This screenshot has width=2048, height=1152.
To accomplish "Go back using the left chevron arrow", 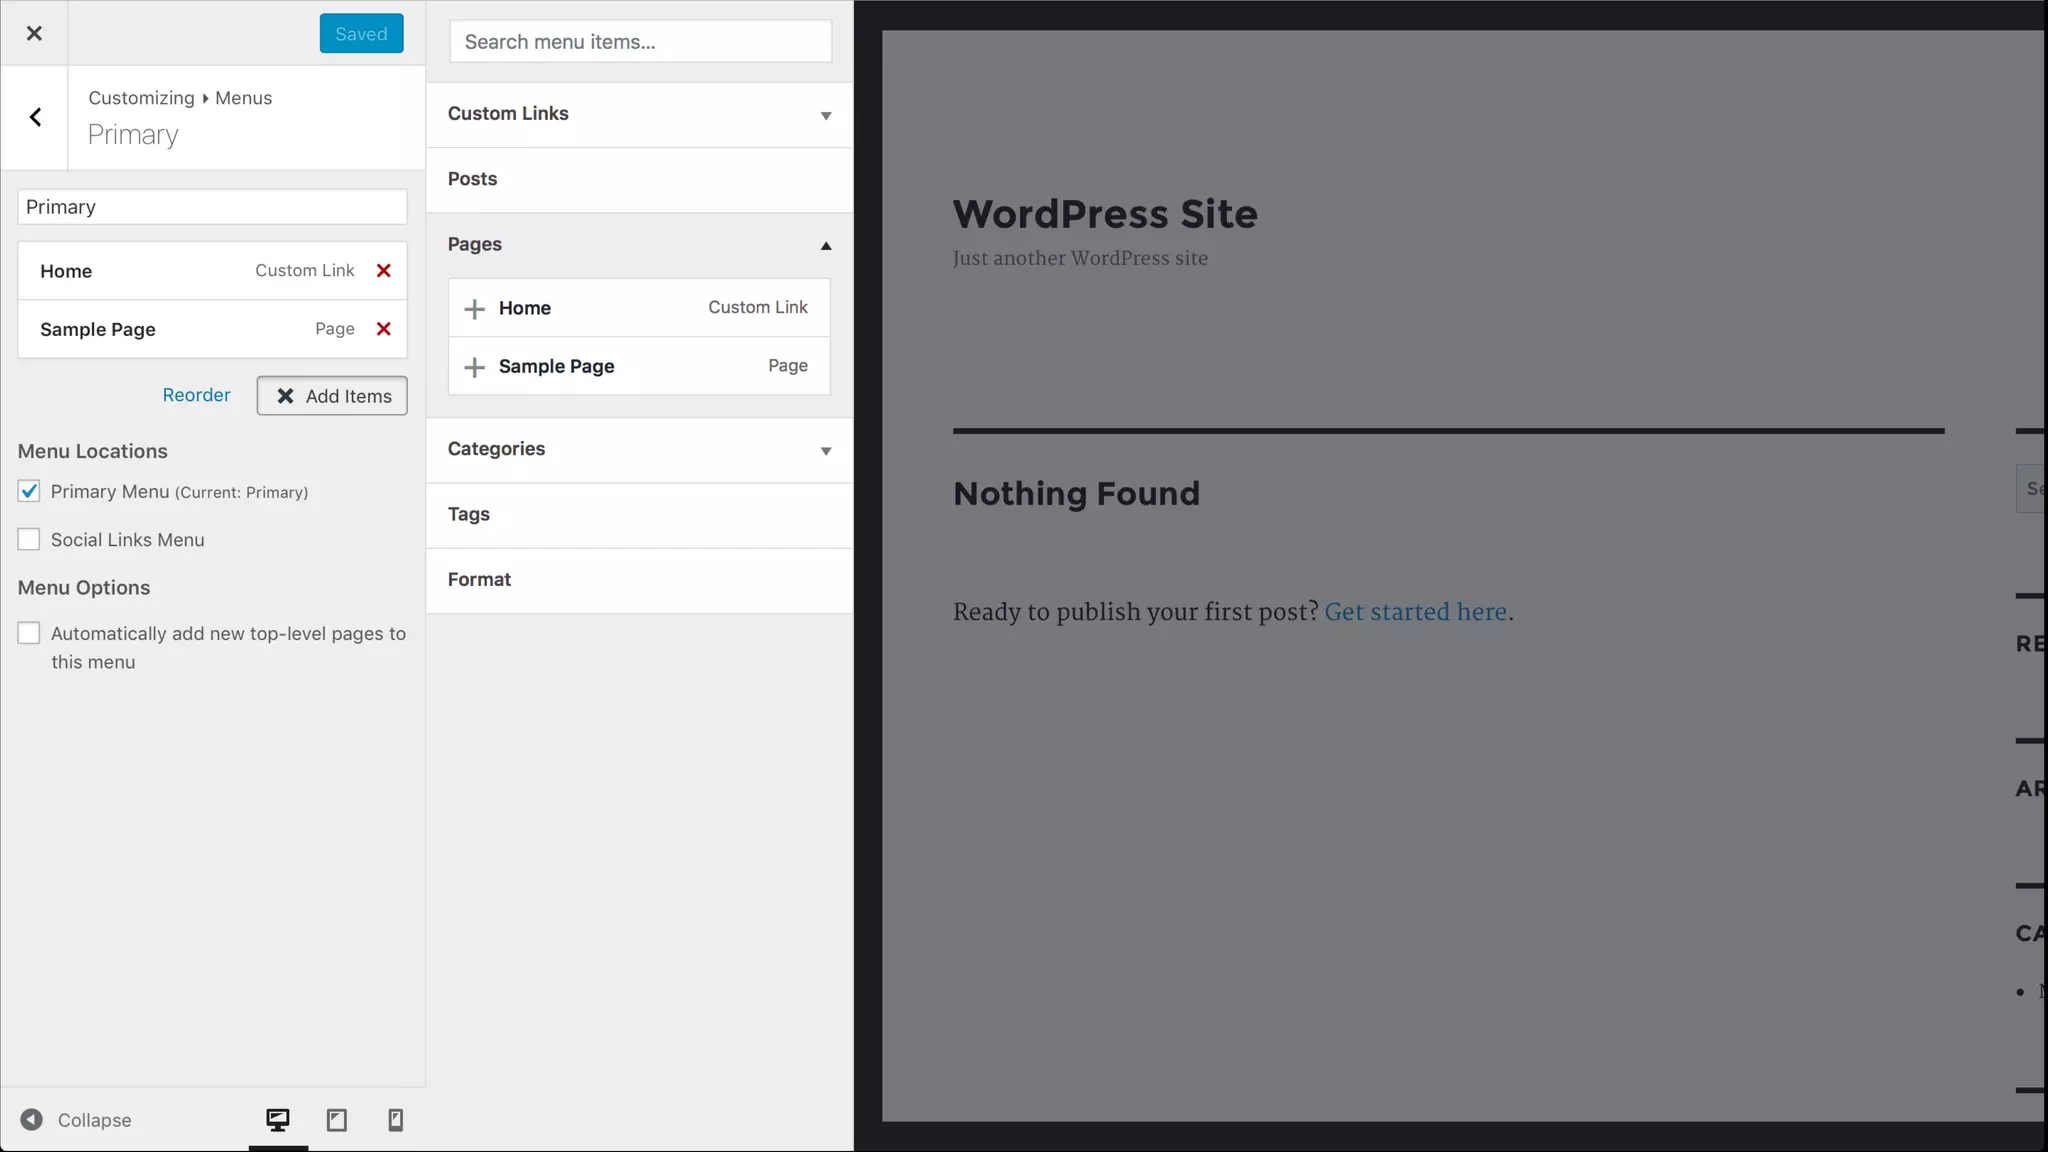I will [35, 118].
